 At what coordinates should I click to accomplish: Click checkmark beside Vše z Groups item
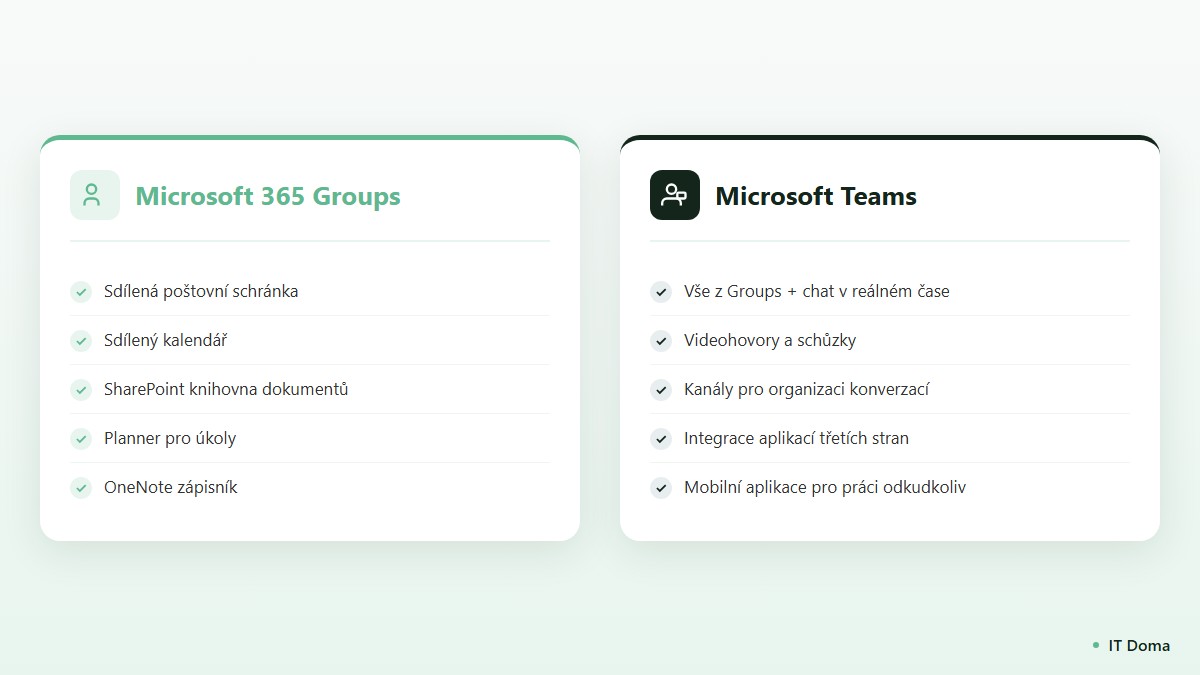point(661,292)
